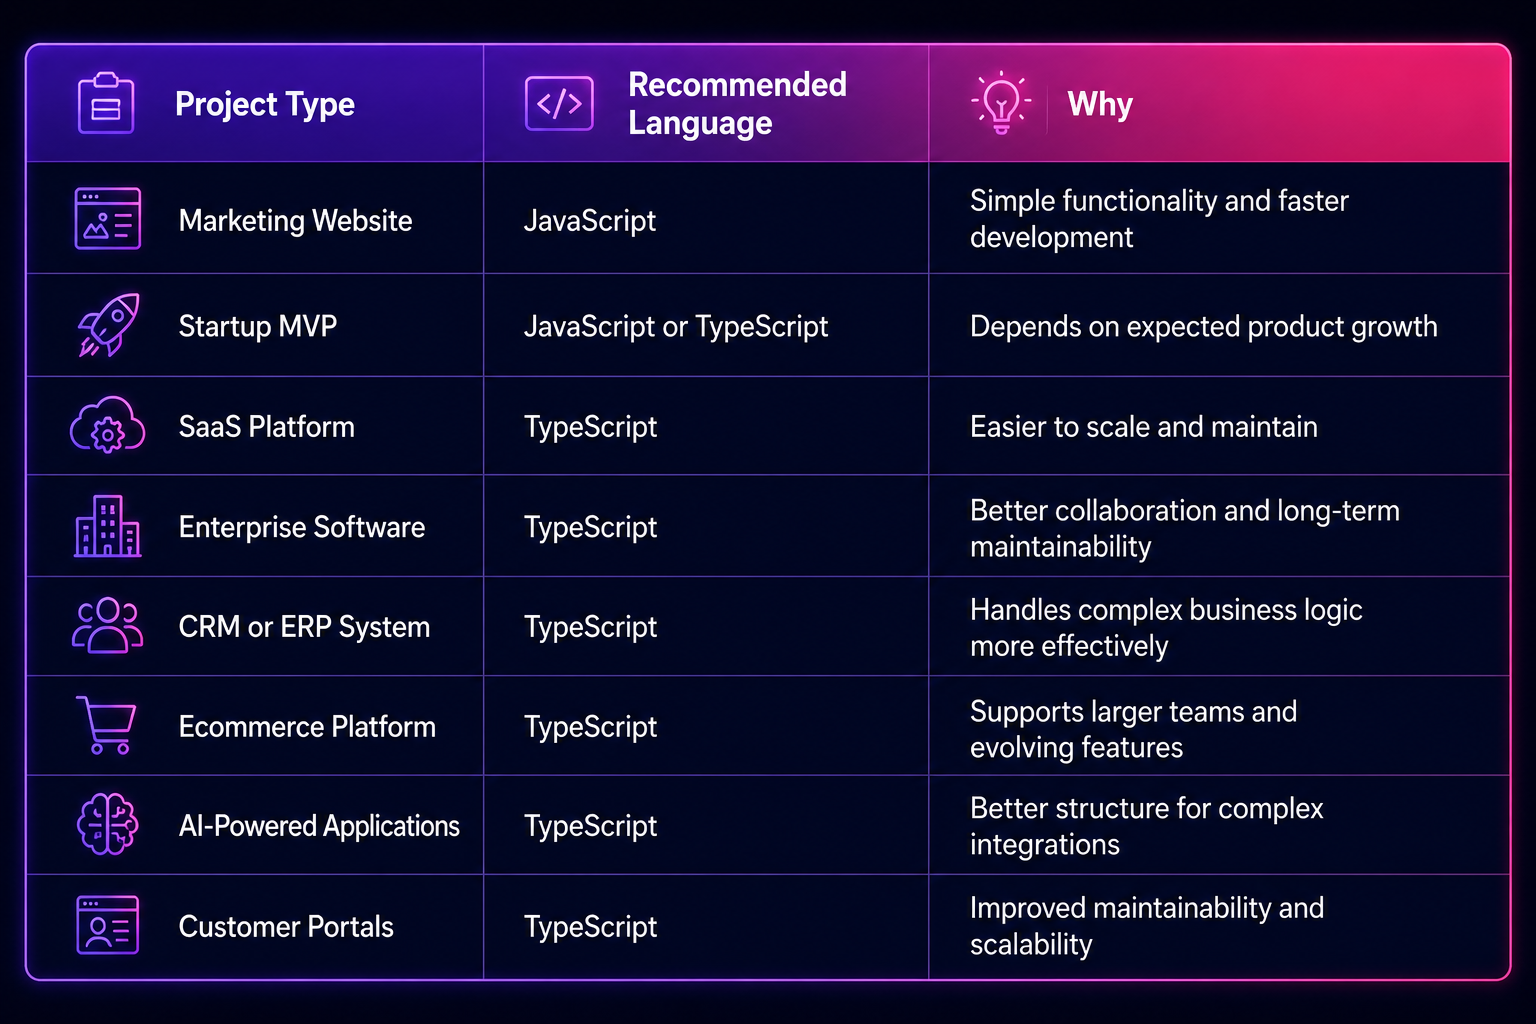This screenshot has width=1536, height=1024.
Task: Click 'Handles complex business logic more effectively'
Action: point(1166,628)
